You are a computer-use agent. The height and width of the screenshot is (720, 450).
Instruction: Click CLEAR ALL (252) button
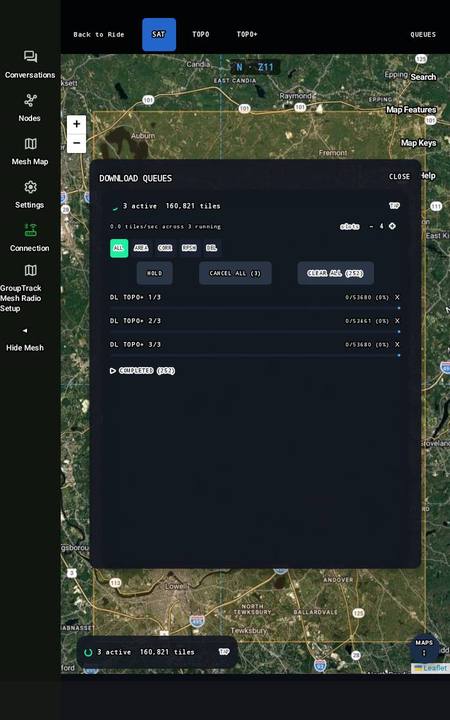tap(335, 273)
